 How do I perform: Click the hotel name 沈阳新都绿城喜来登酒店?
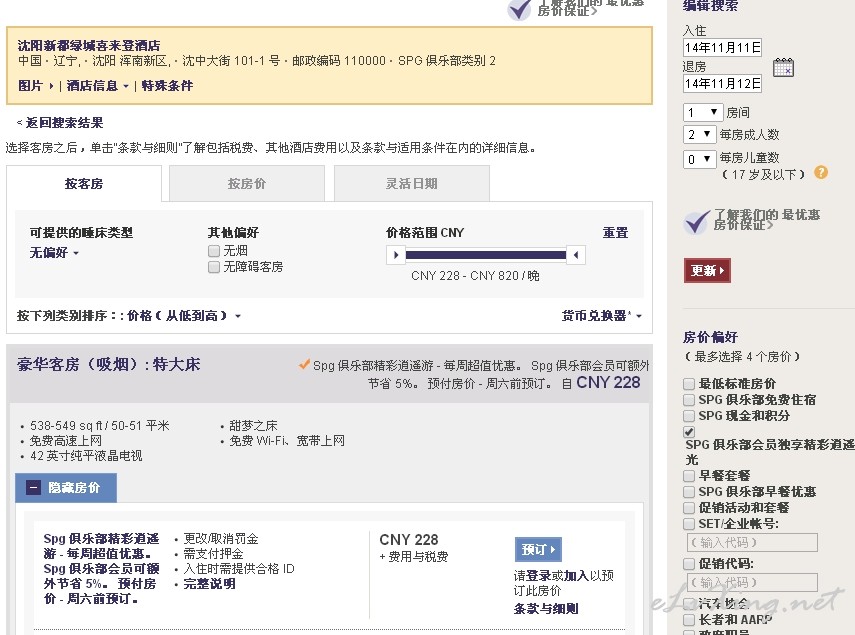88,45
